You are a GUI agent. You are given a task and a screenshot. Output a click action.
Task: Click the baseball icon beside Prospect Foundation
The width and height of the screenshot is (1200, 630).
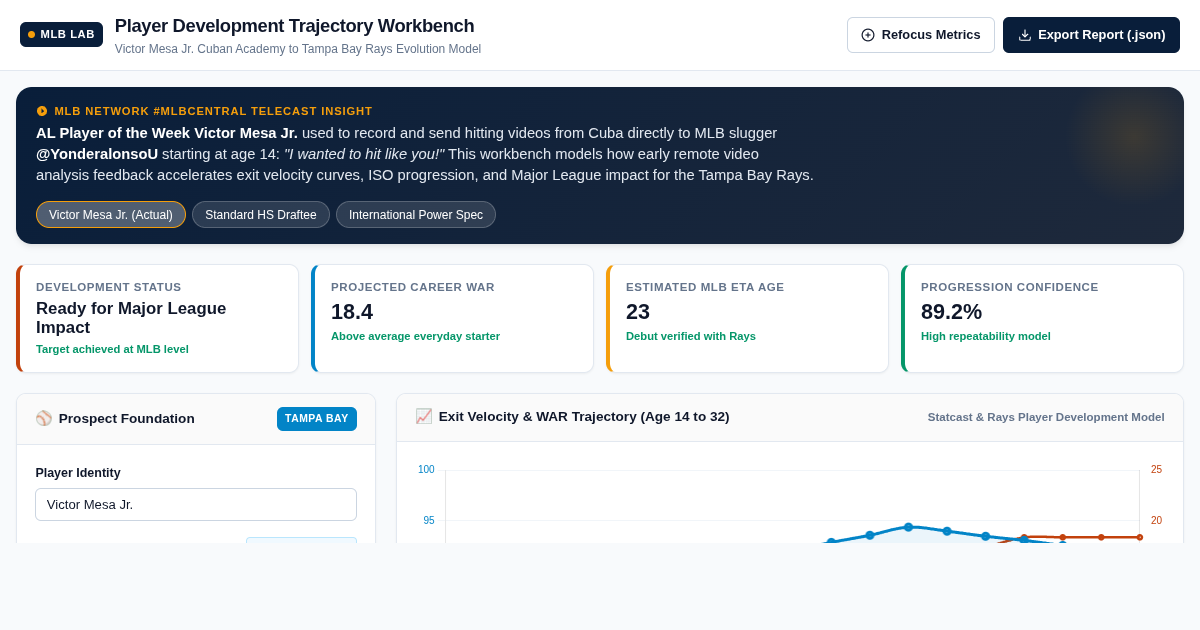(x=44, y=418)
